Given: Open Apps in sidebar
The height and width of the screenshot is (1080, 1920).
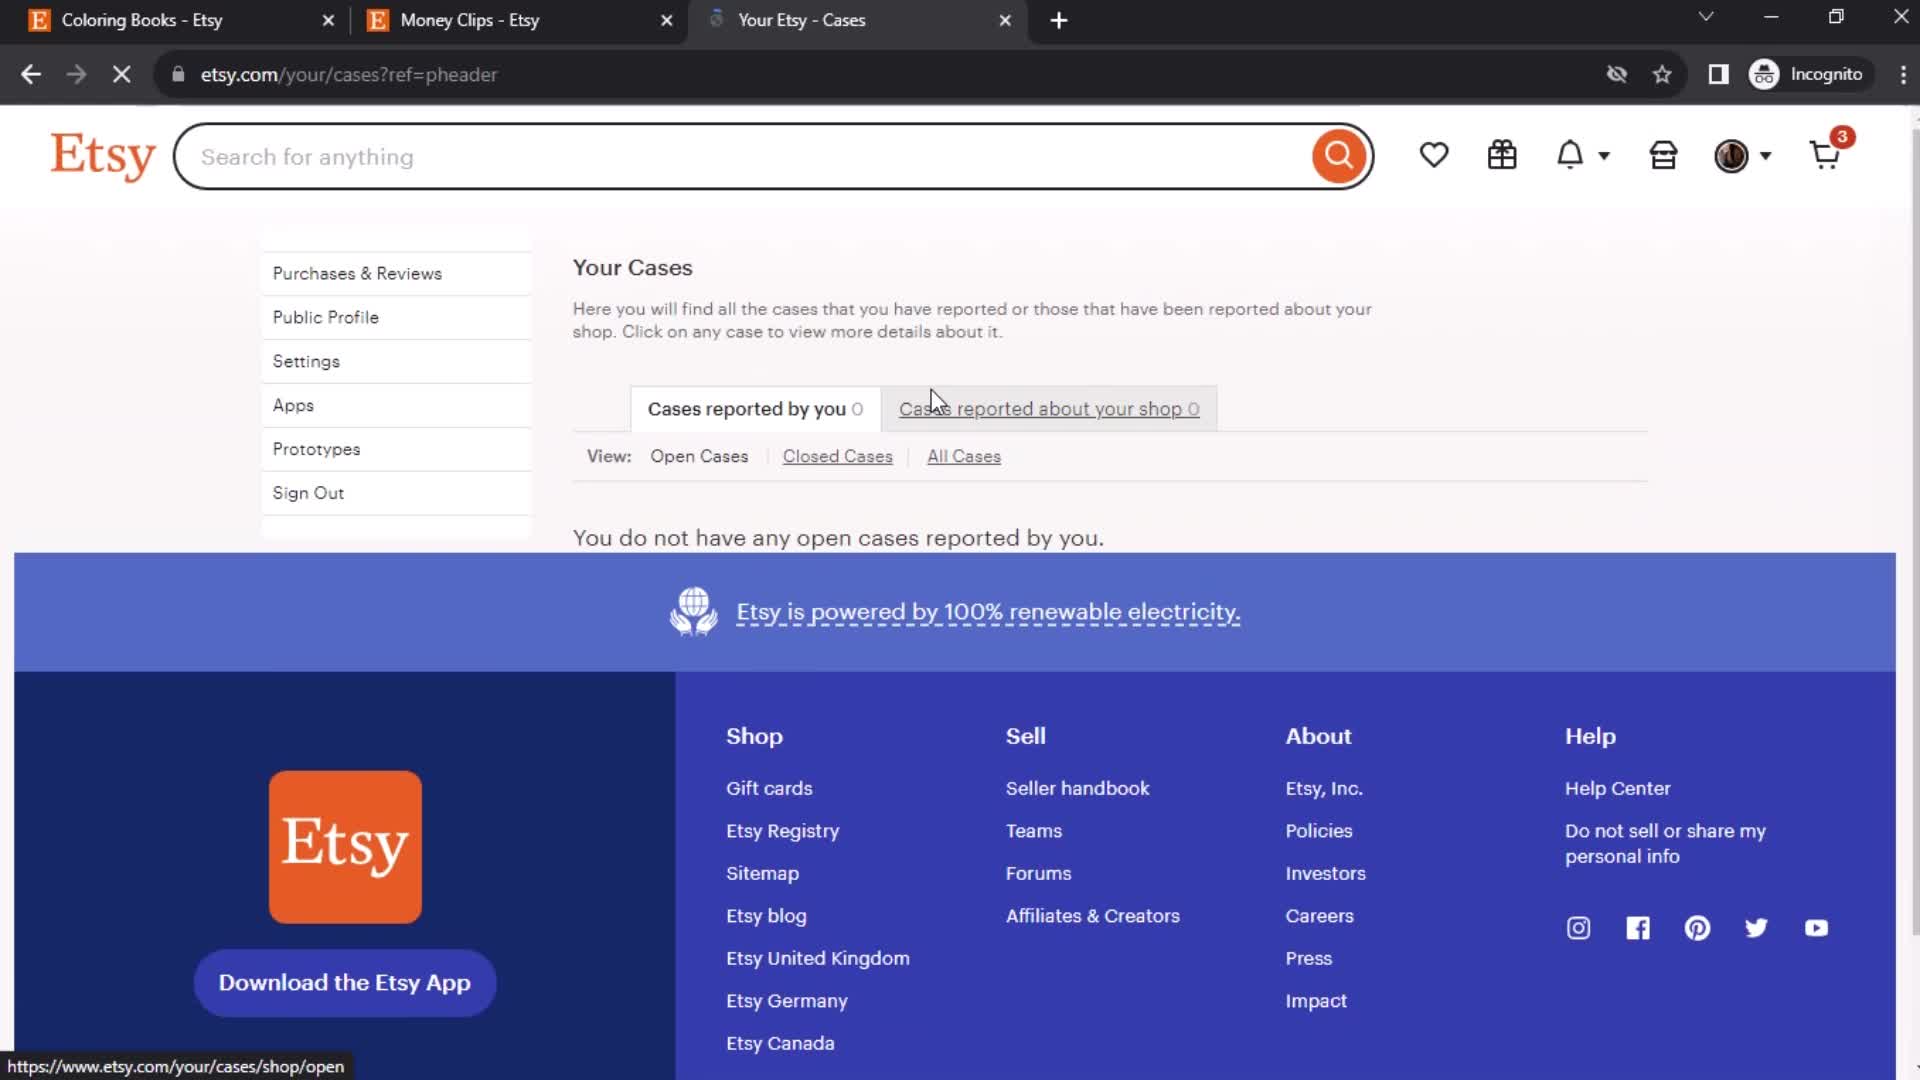Looking at the screenshot, I should [x=396, y=405].
